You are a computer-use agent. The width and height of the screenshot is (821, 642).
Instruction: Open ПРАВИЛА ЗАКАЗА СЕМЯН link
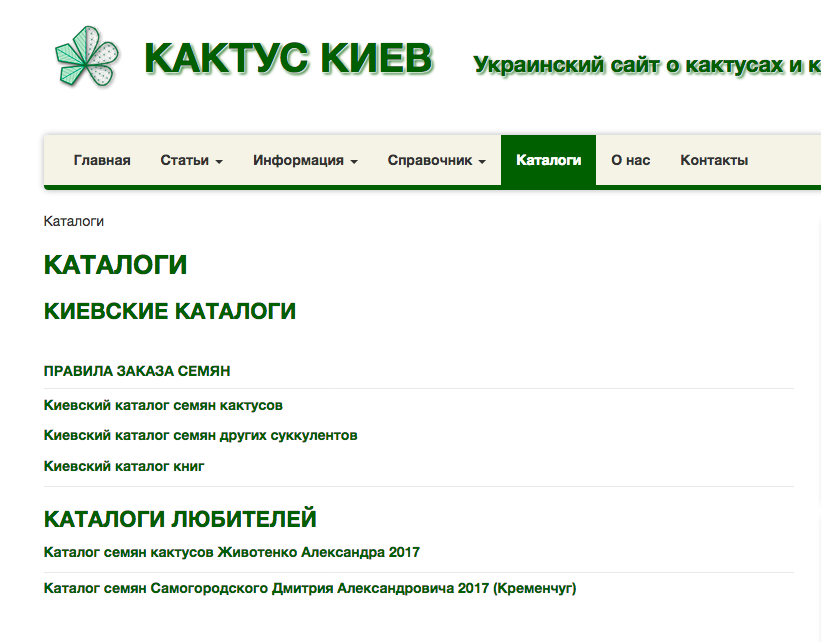pos(137,371)
